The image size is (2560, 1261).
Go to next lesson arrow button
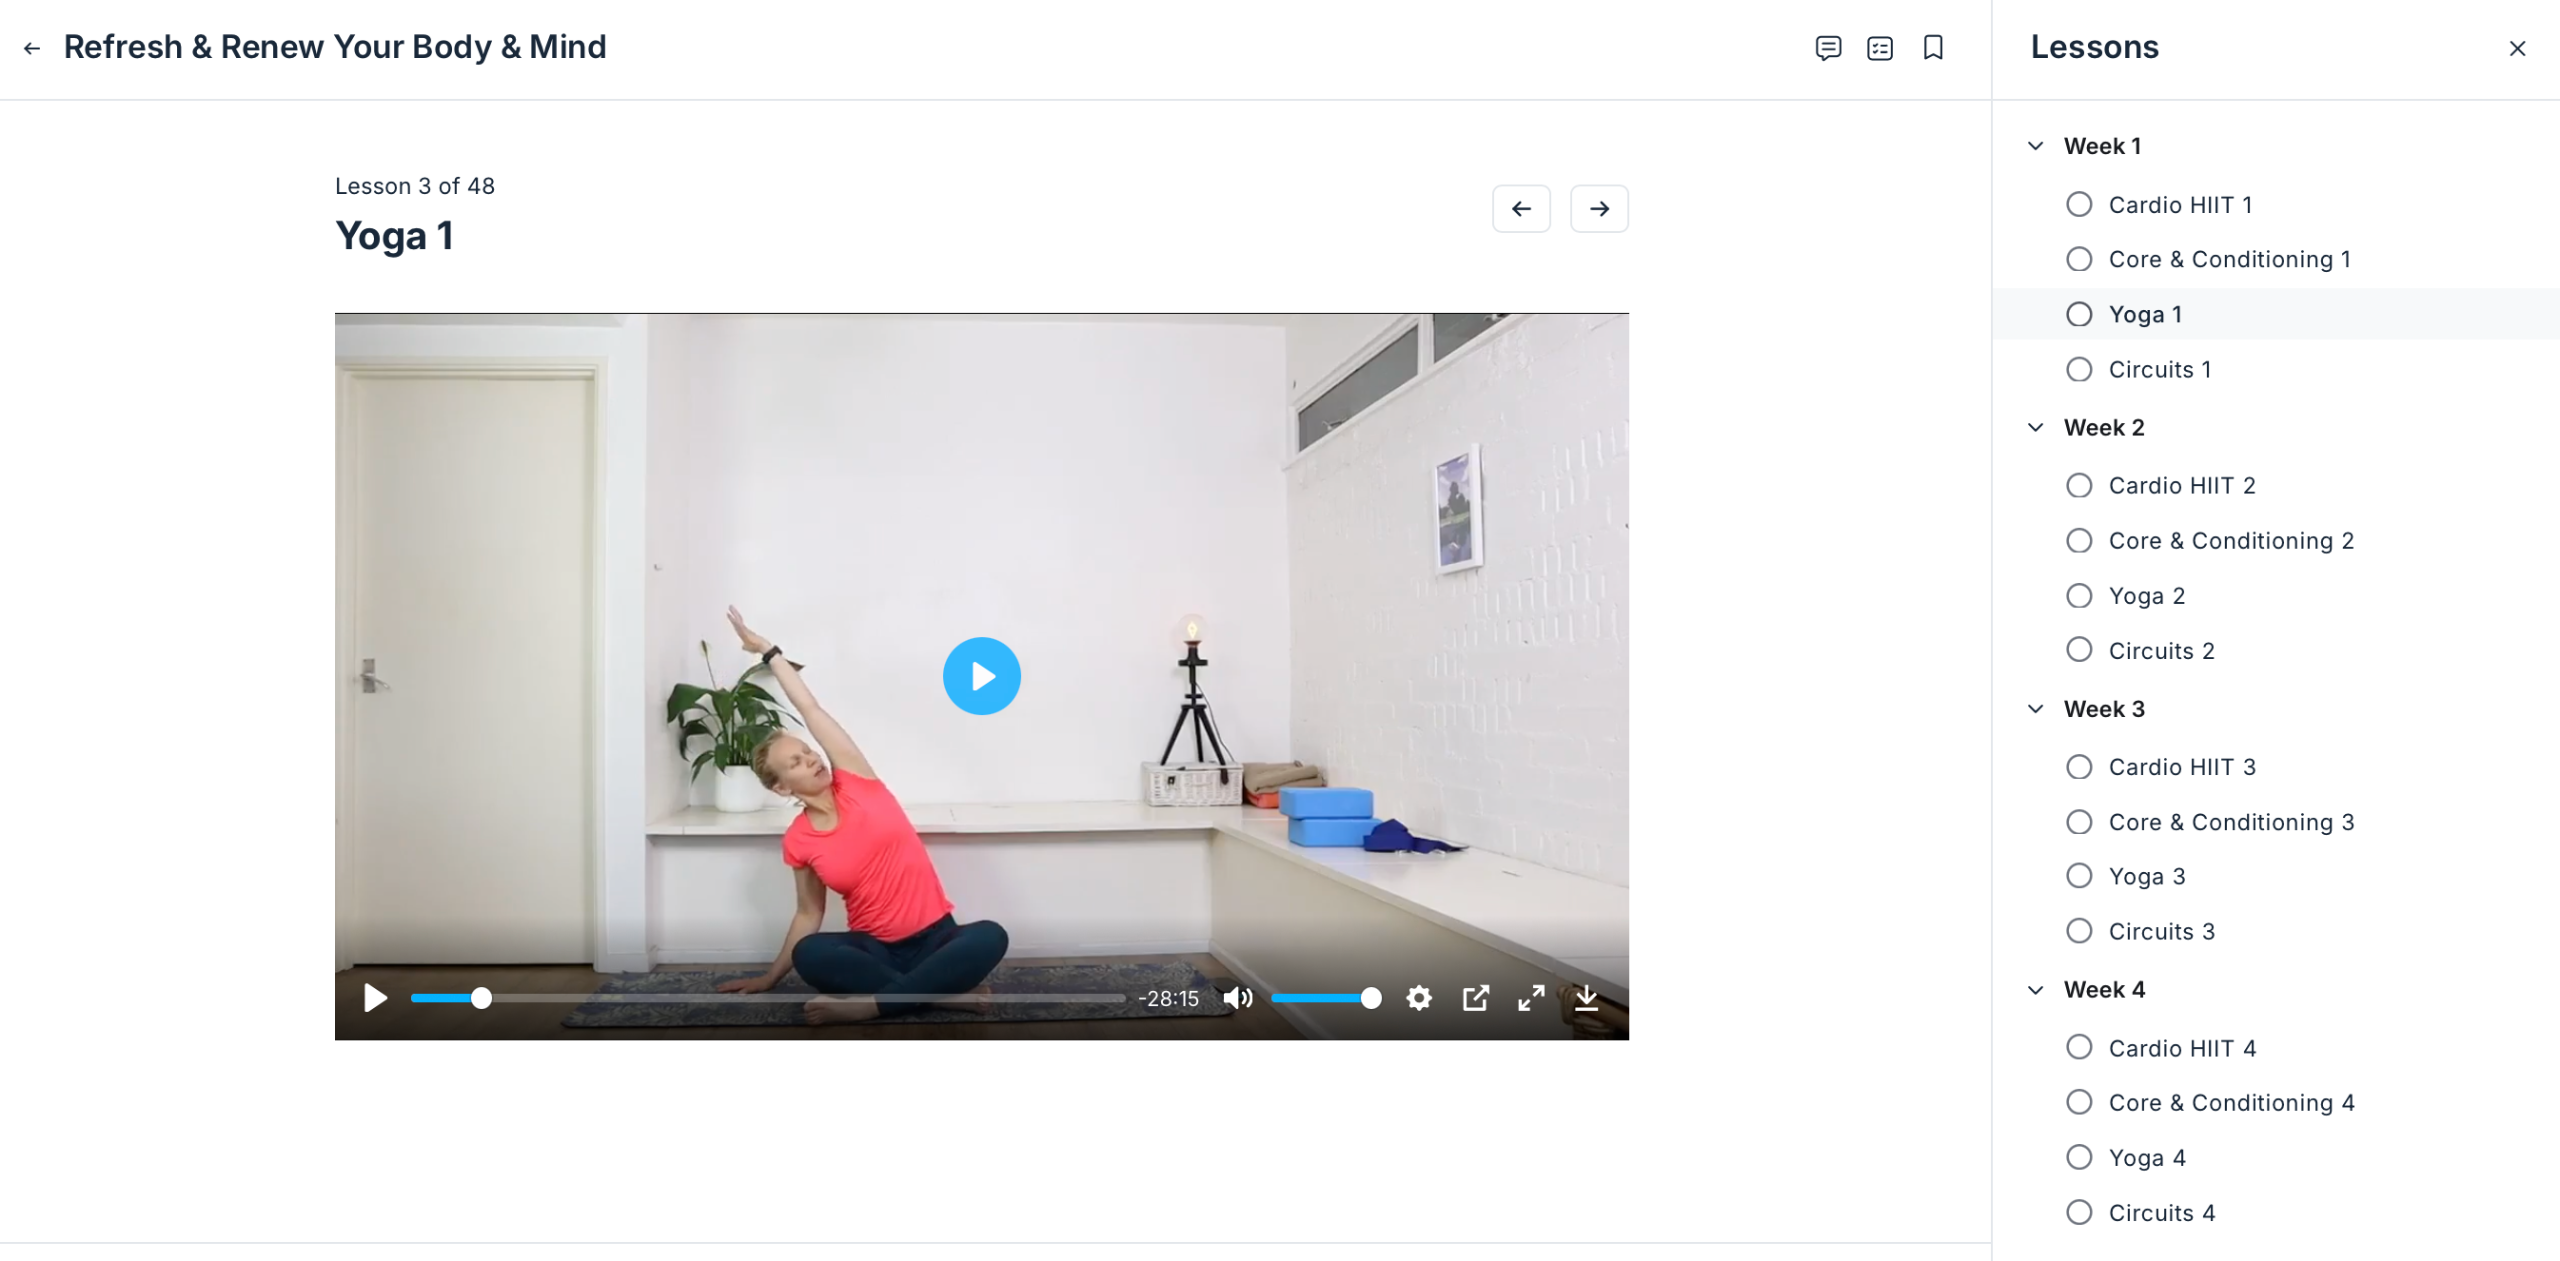[1599, 209]
